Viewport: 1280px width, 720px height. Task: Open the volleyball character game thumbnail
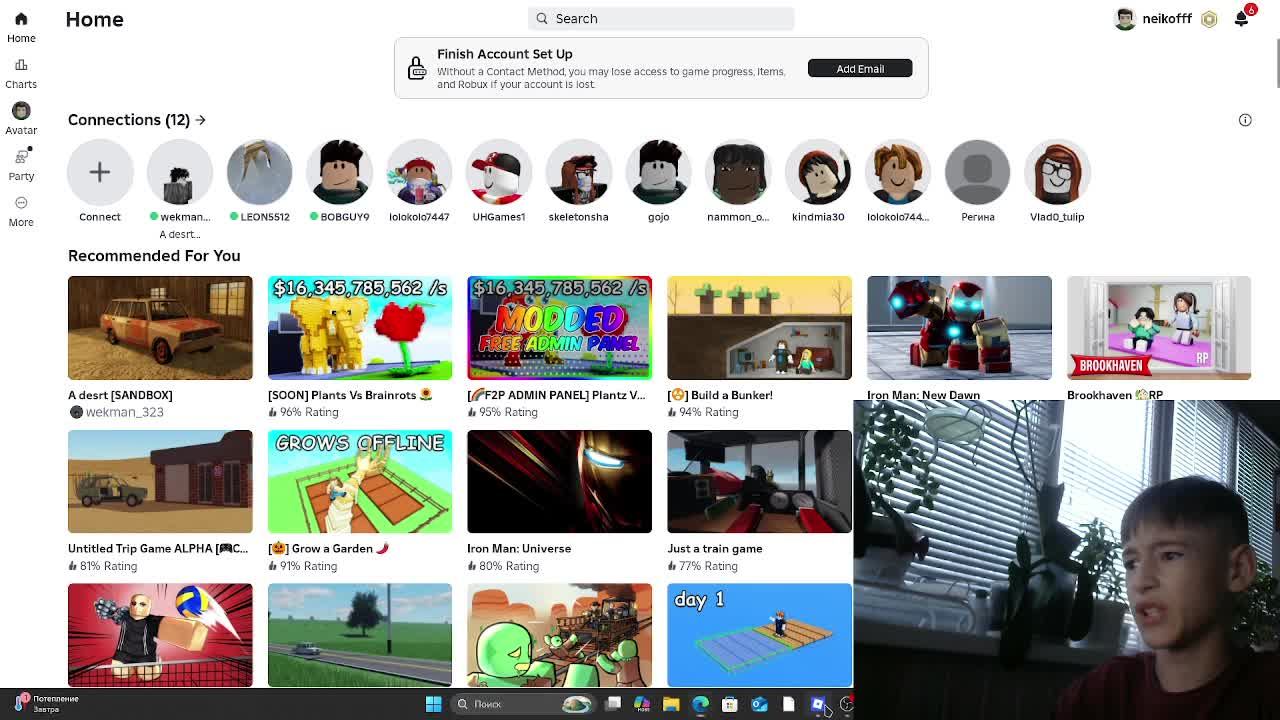160,635
